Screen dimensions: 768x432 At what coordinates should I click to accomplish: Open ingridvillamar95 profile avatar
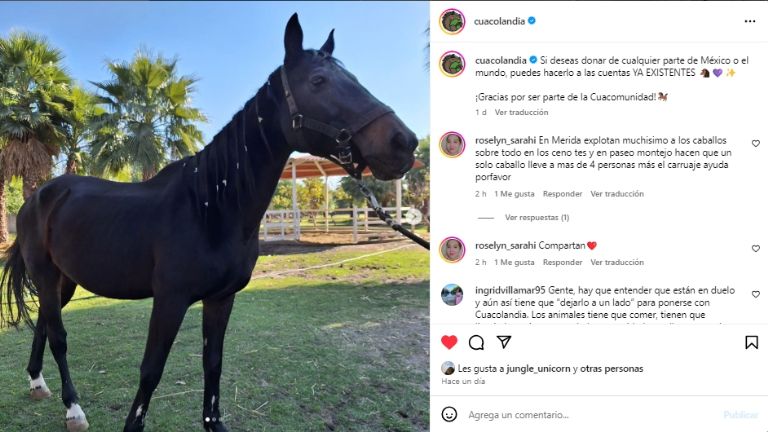[x=452, y=295]
